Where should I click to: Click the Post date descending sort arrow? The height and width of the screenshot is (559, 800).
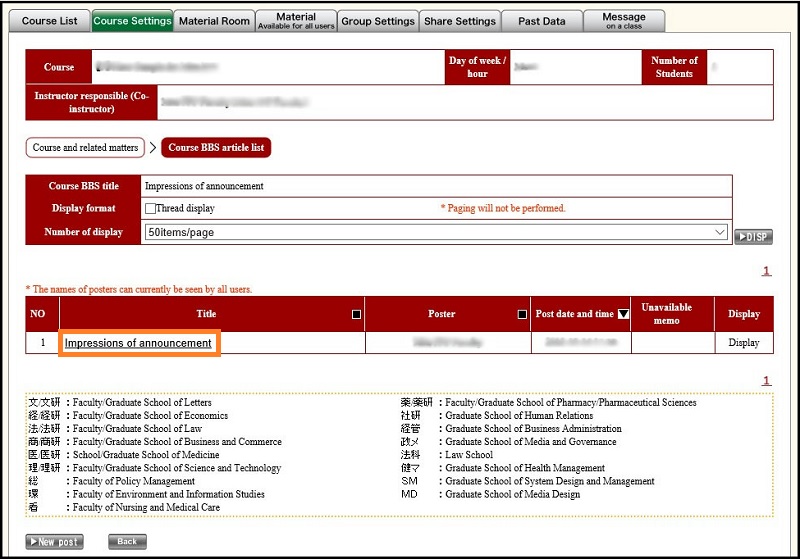pyautogui.click(x=623, y=315)
